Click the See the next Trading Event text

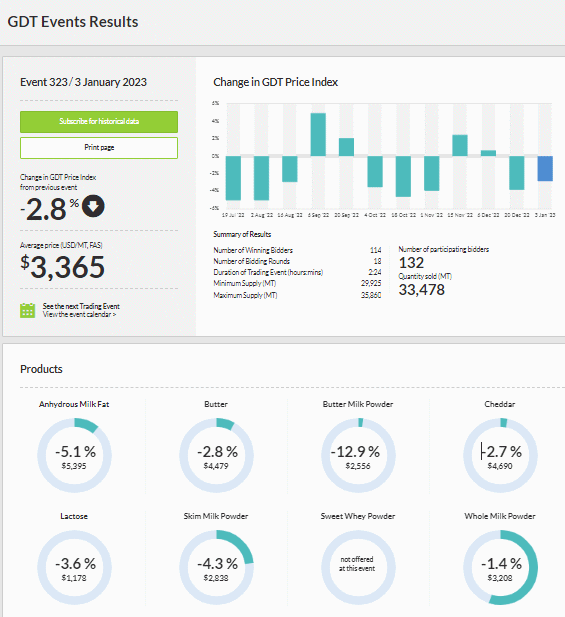(x=81, y=306)
